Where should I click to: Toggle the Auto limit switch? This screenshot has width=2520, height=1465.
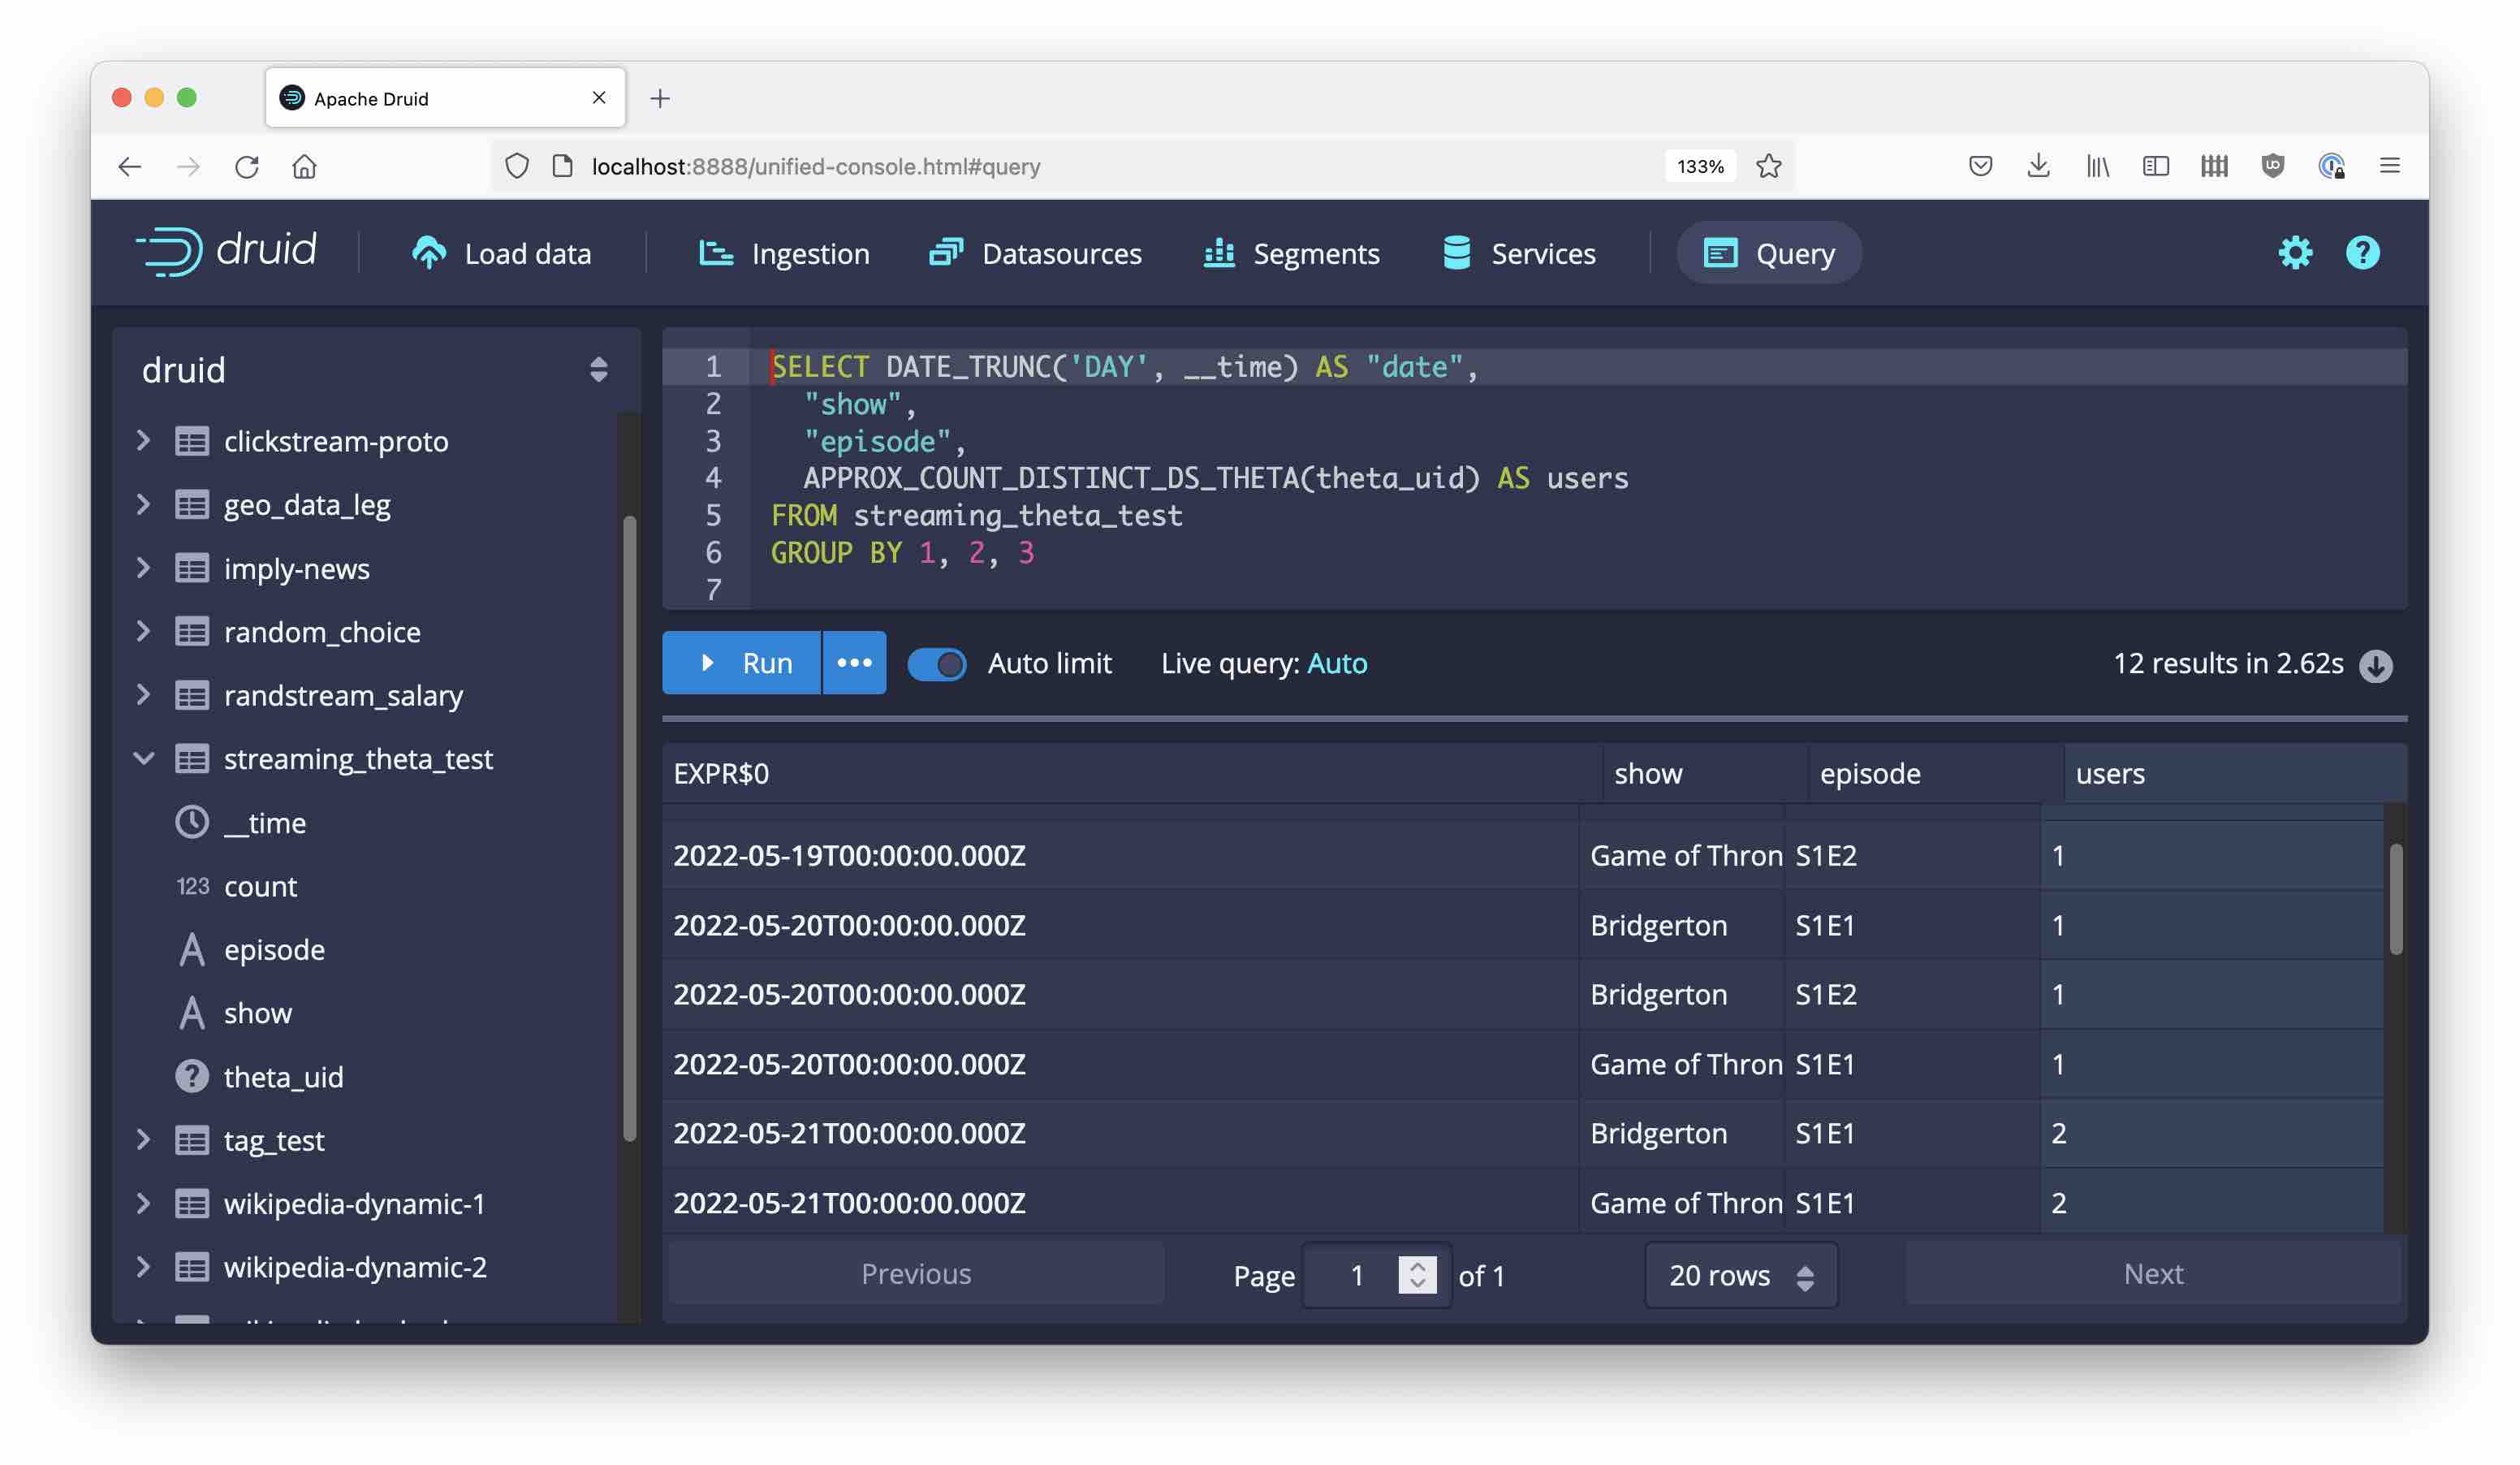pyautogui.click(x=937, y=664)
